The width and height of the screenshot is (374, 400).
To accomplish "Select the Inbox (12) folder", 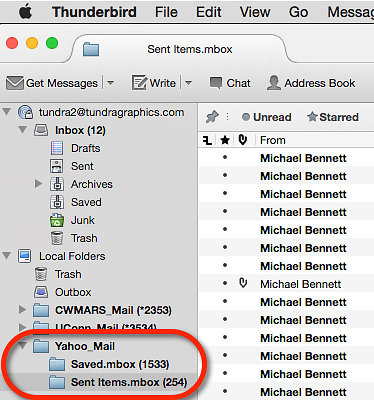I will point(80,130).
